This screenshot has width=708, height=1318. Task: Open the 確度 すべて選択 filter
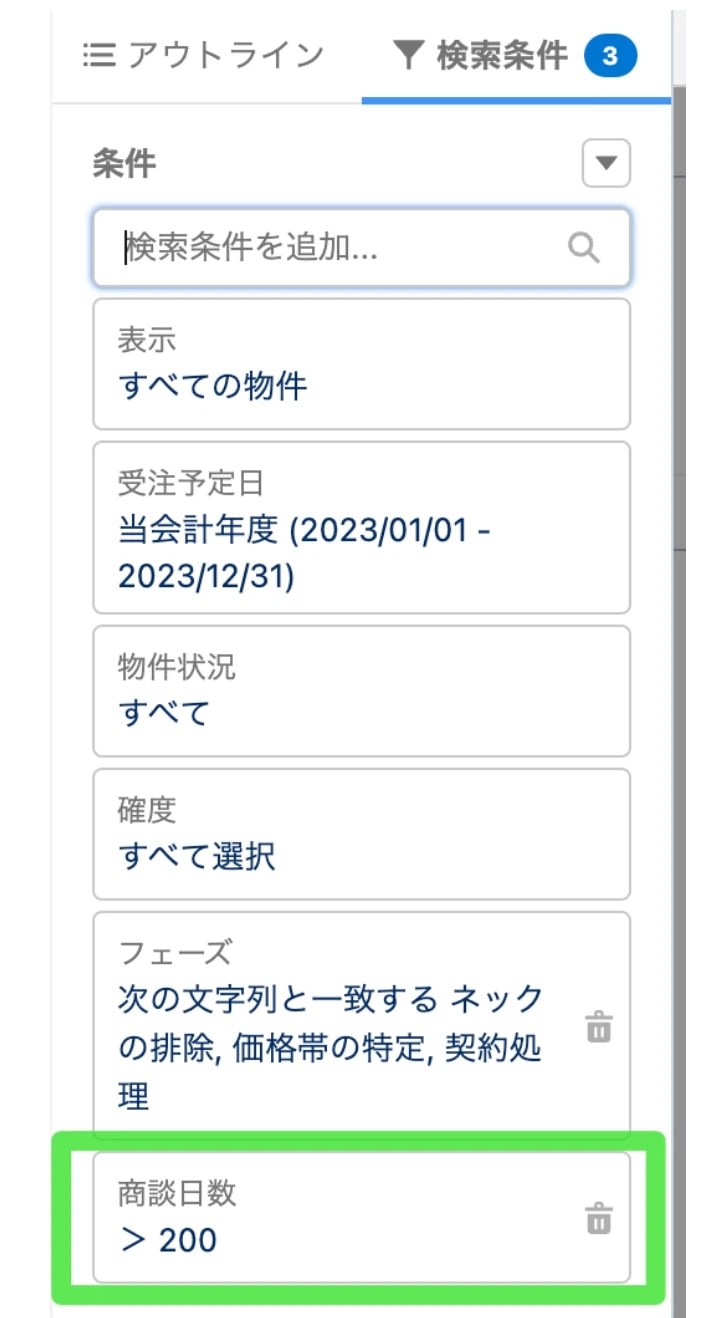[361, 834]
